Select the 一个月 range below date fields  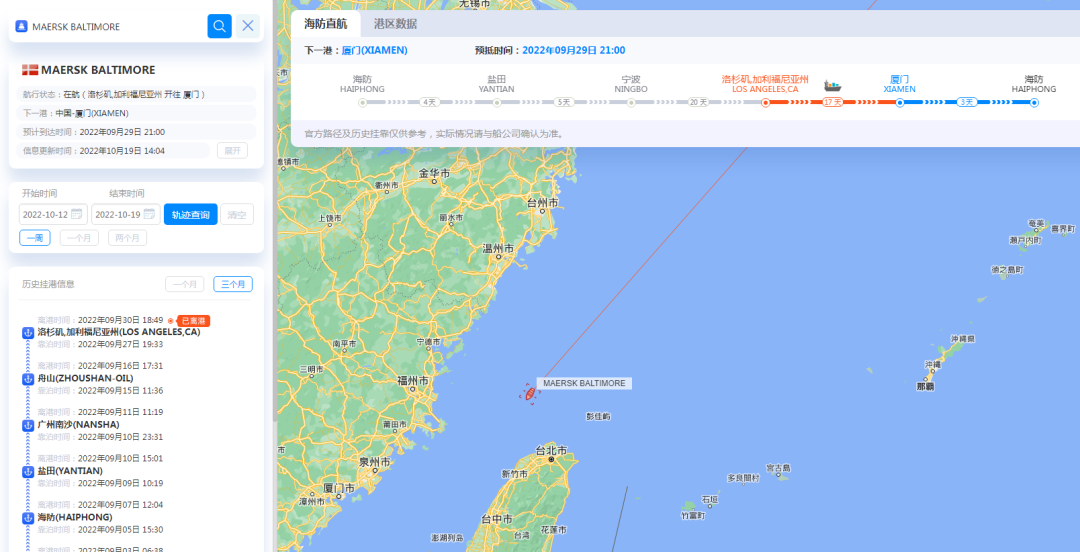[x=79, y=238]
